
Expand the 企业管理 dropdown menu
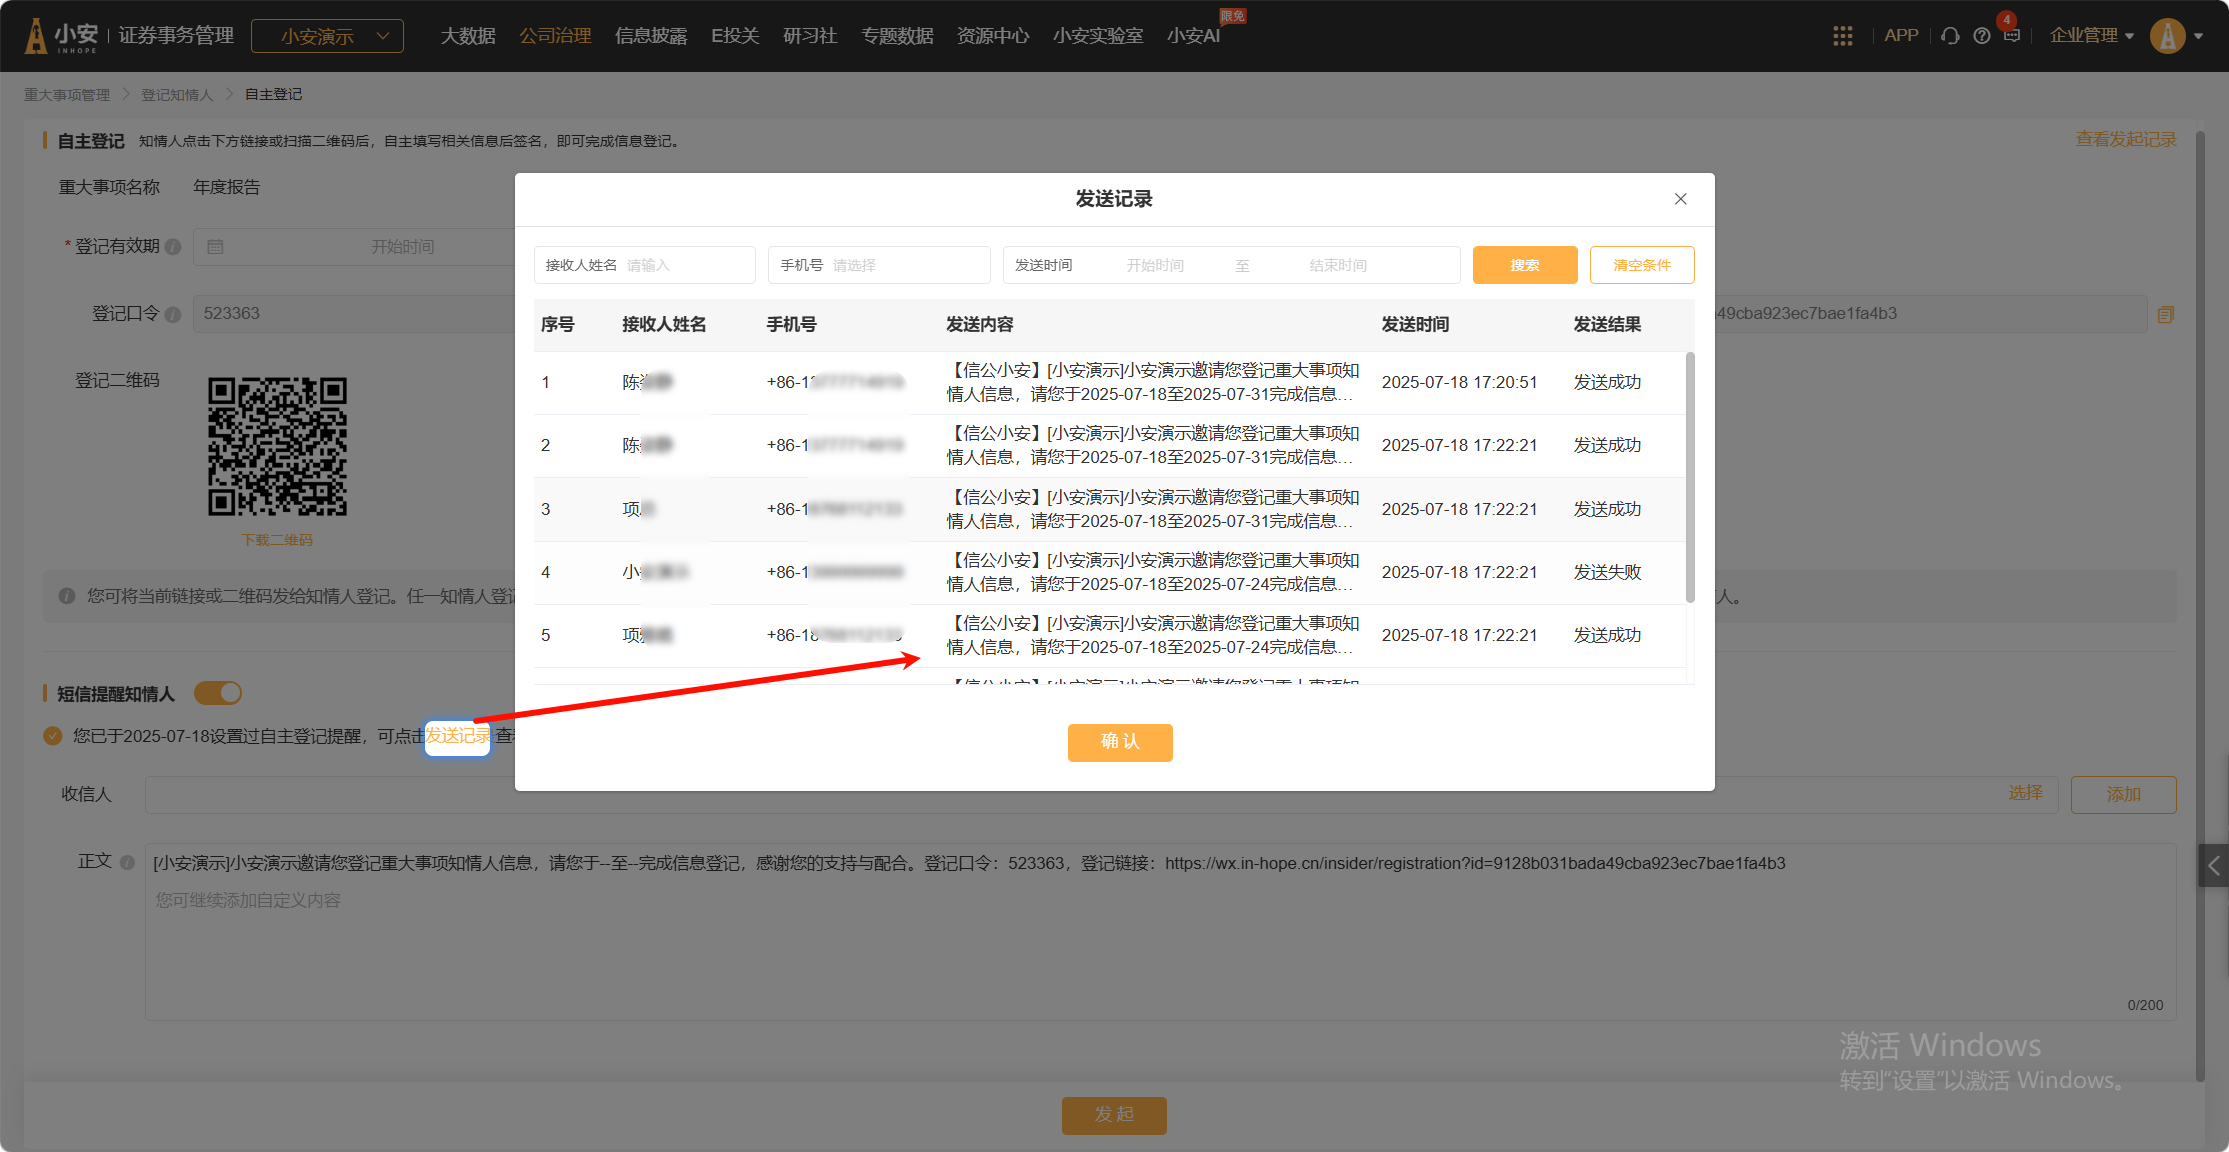tap(2091, 36)
